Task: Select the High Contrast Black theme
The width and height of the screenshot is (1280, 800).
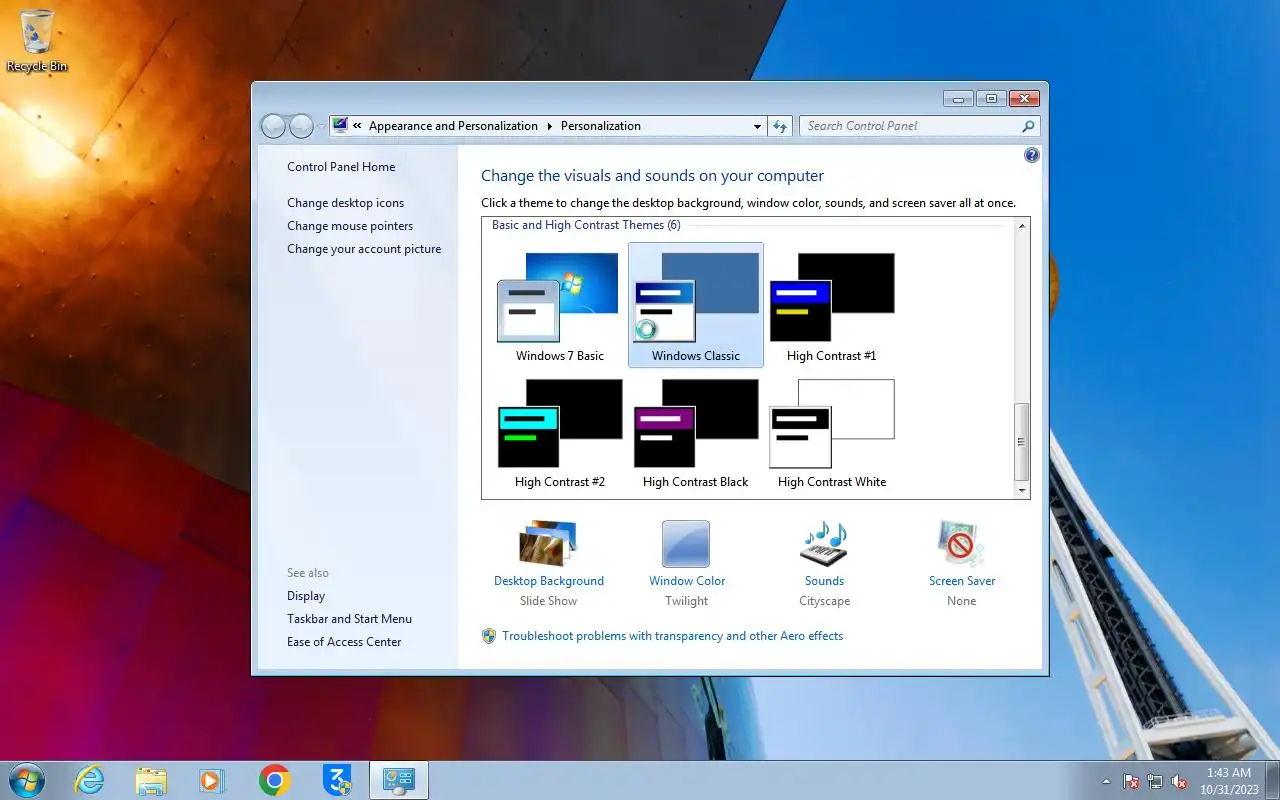Action: coord(696,432)
